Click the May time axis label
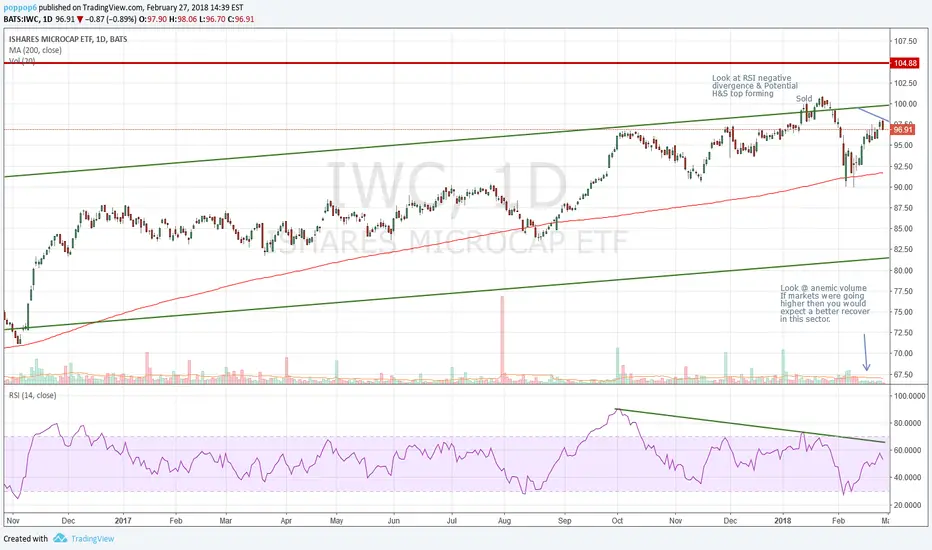932x550 pixels. pyautogui.click(x=336, y=520)
